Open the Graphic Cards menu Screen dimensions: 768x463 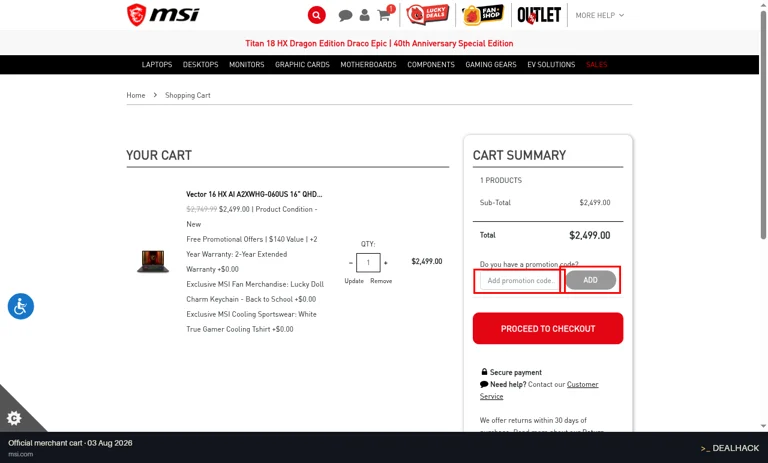click(x=302, y=65)
